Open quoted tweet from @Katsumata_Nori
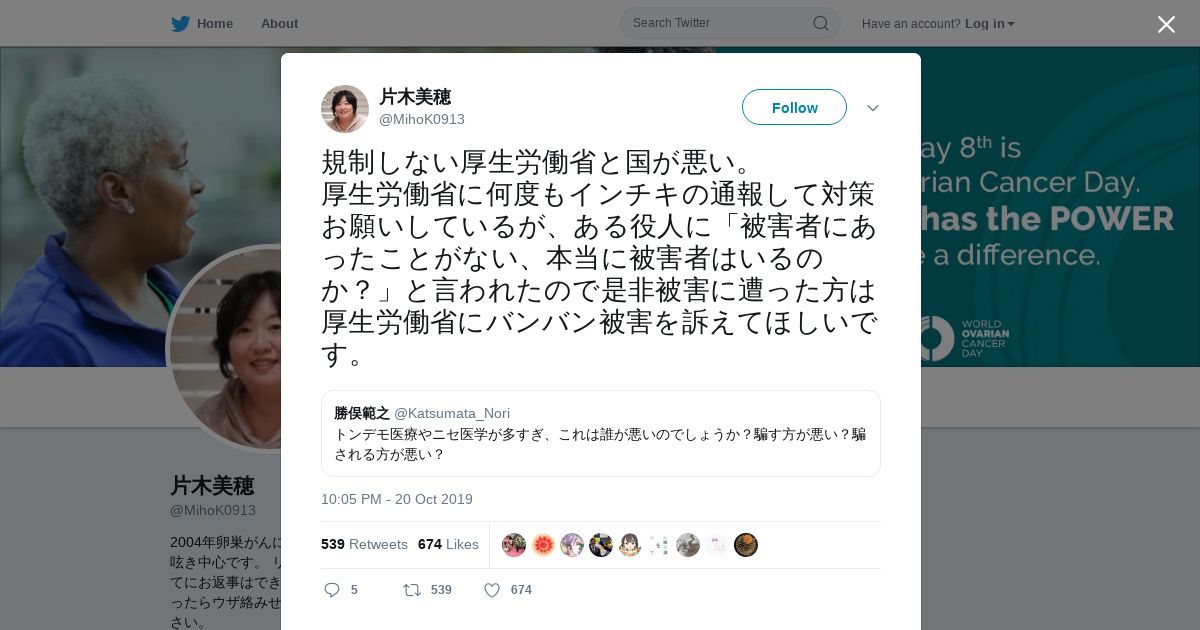This screenshot has width=1200, height=630. point(601,433)
